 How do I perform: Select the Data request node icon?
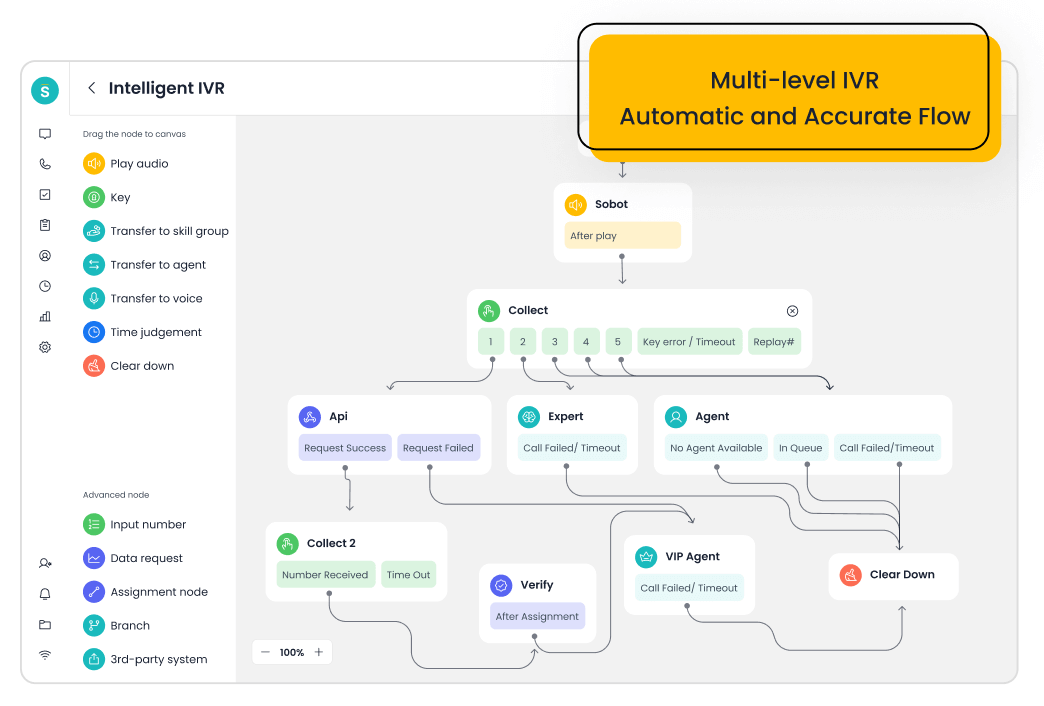(92, 558)
